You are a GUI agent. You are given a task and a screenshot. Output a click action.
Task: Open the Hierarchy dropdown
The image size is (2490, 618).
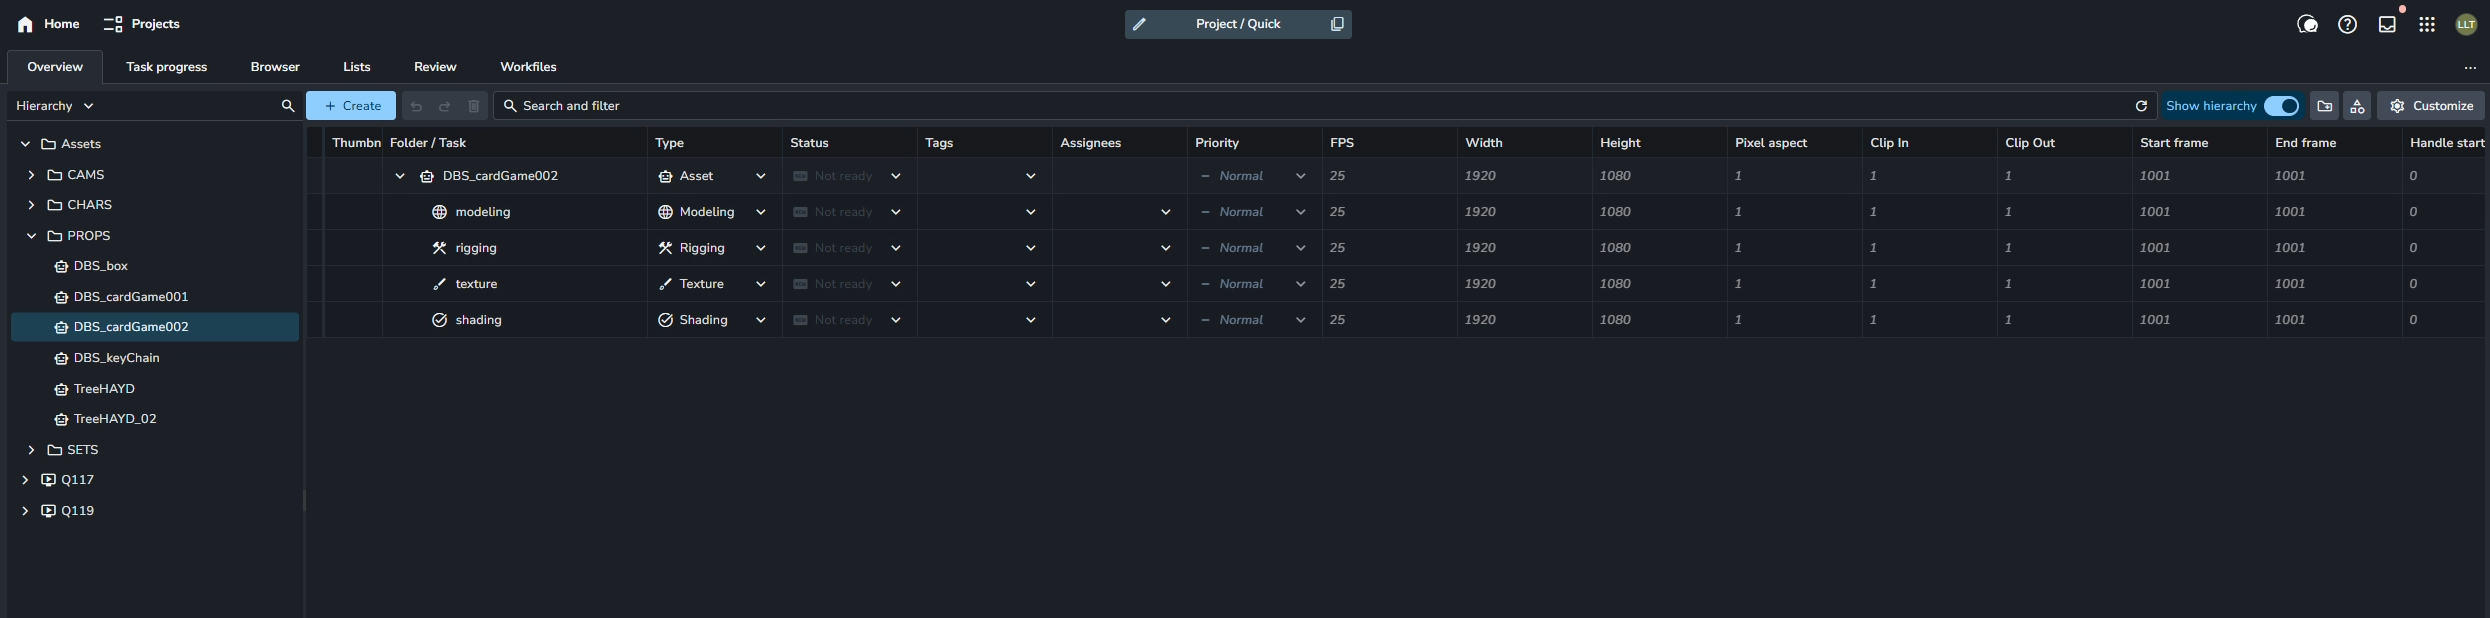55,106
